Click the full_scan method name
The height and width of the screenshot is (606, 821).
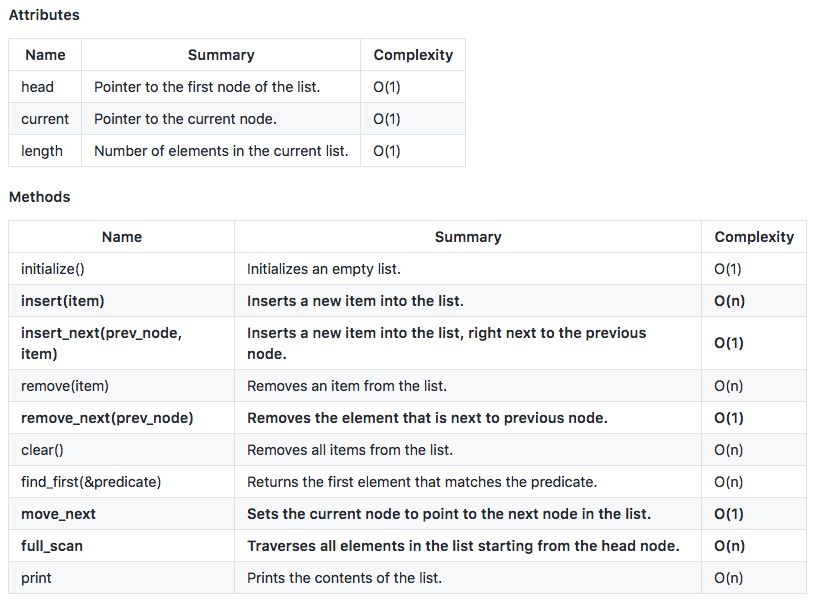click(x=51, y=546)
